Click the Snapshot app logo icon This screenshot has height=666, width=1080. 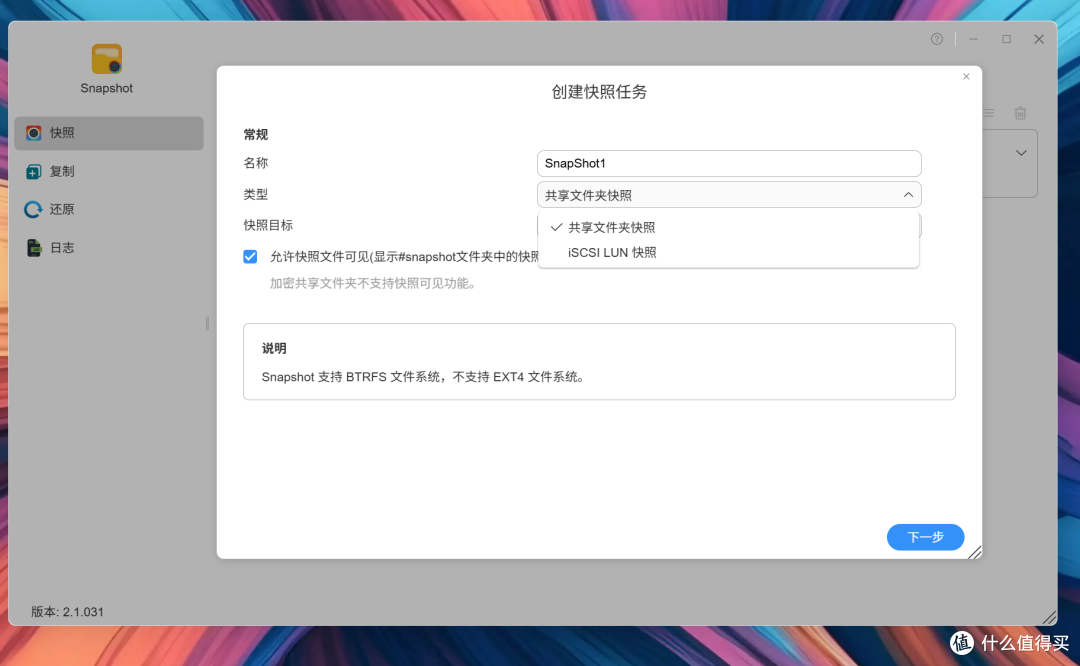107,59
